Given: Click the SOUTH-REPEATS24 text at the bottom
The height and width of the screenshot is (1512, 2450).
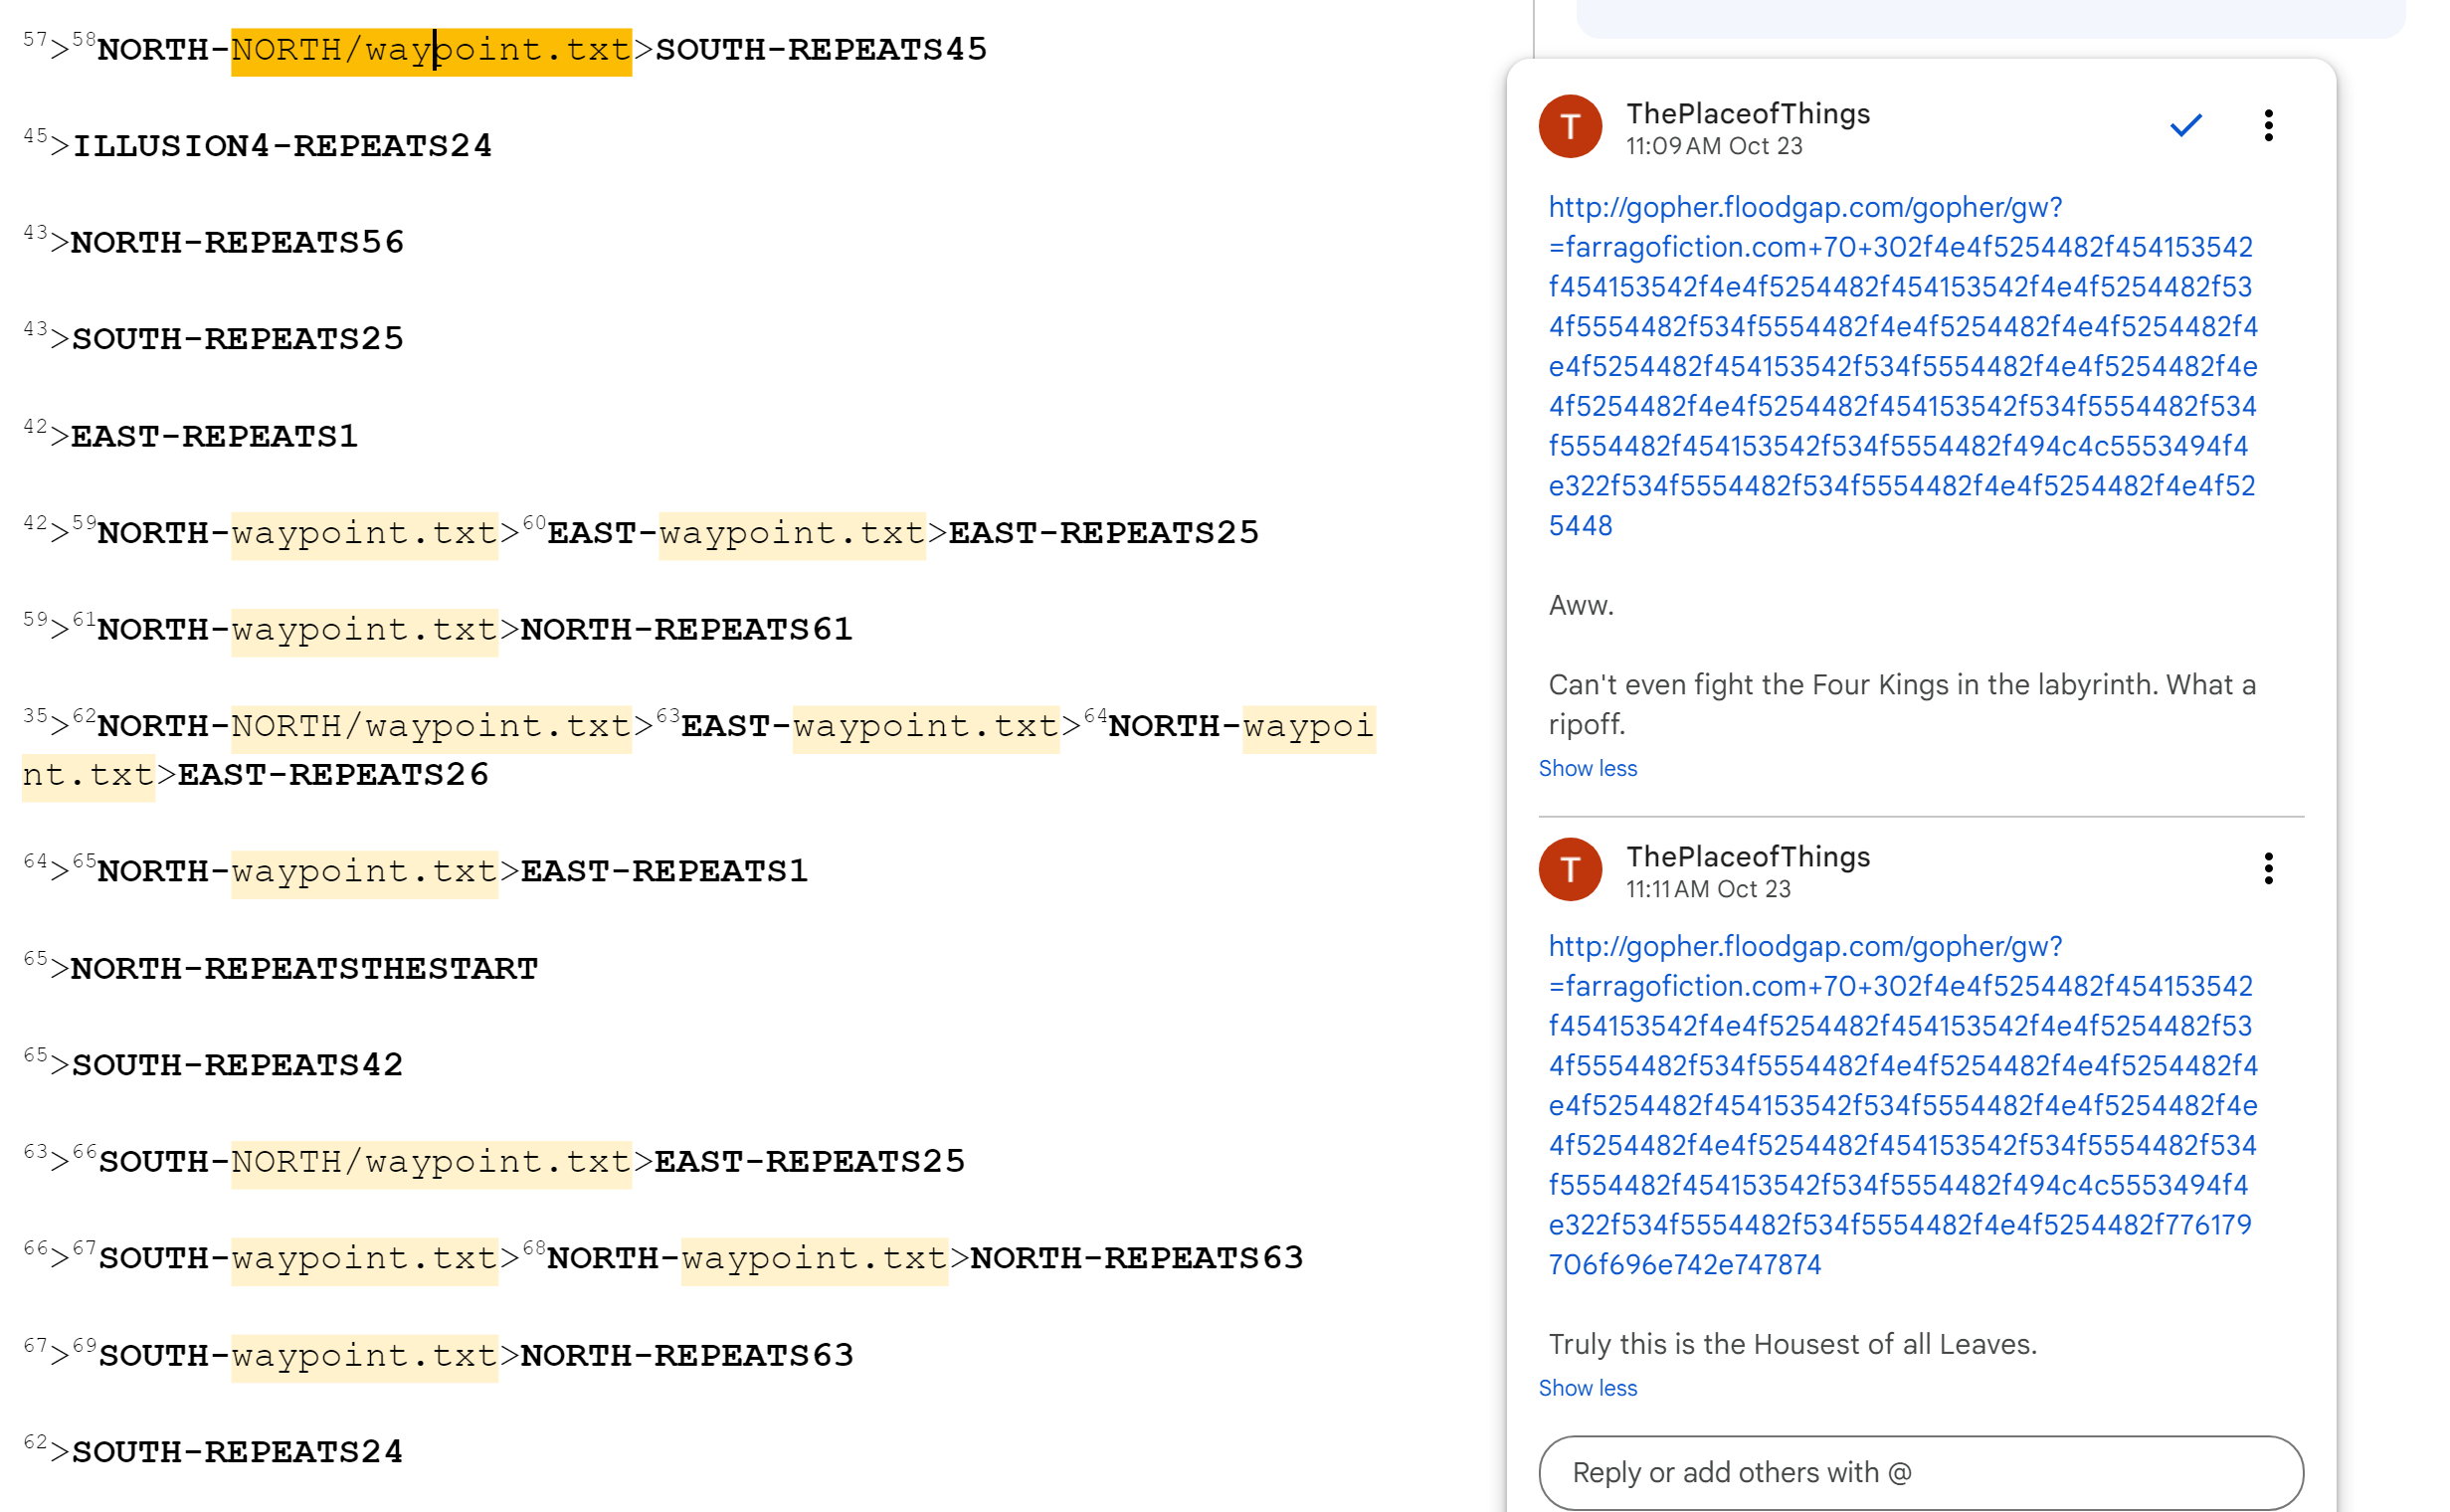Looking at the screenshot, I should (237, 1451).
